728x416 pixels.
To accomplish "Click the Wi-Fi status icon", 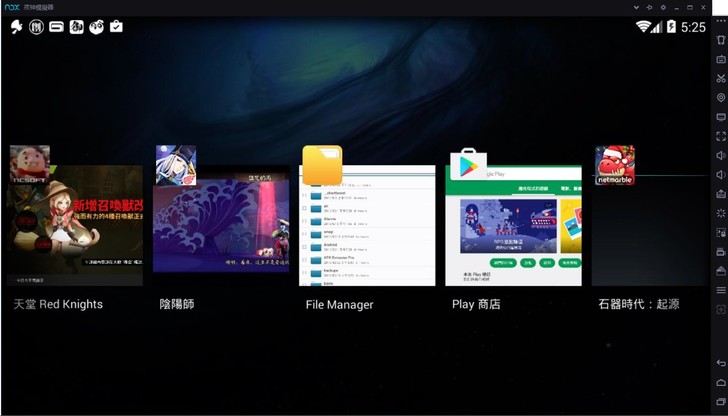I will tap(643, 26).
